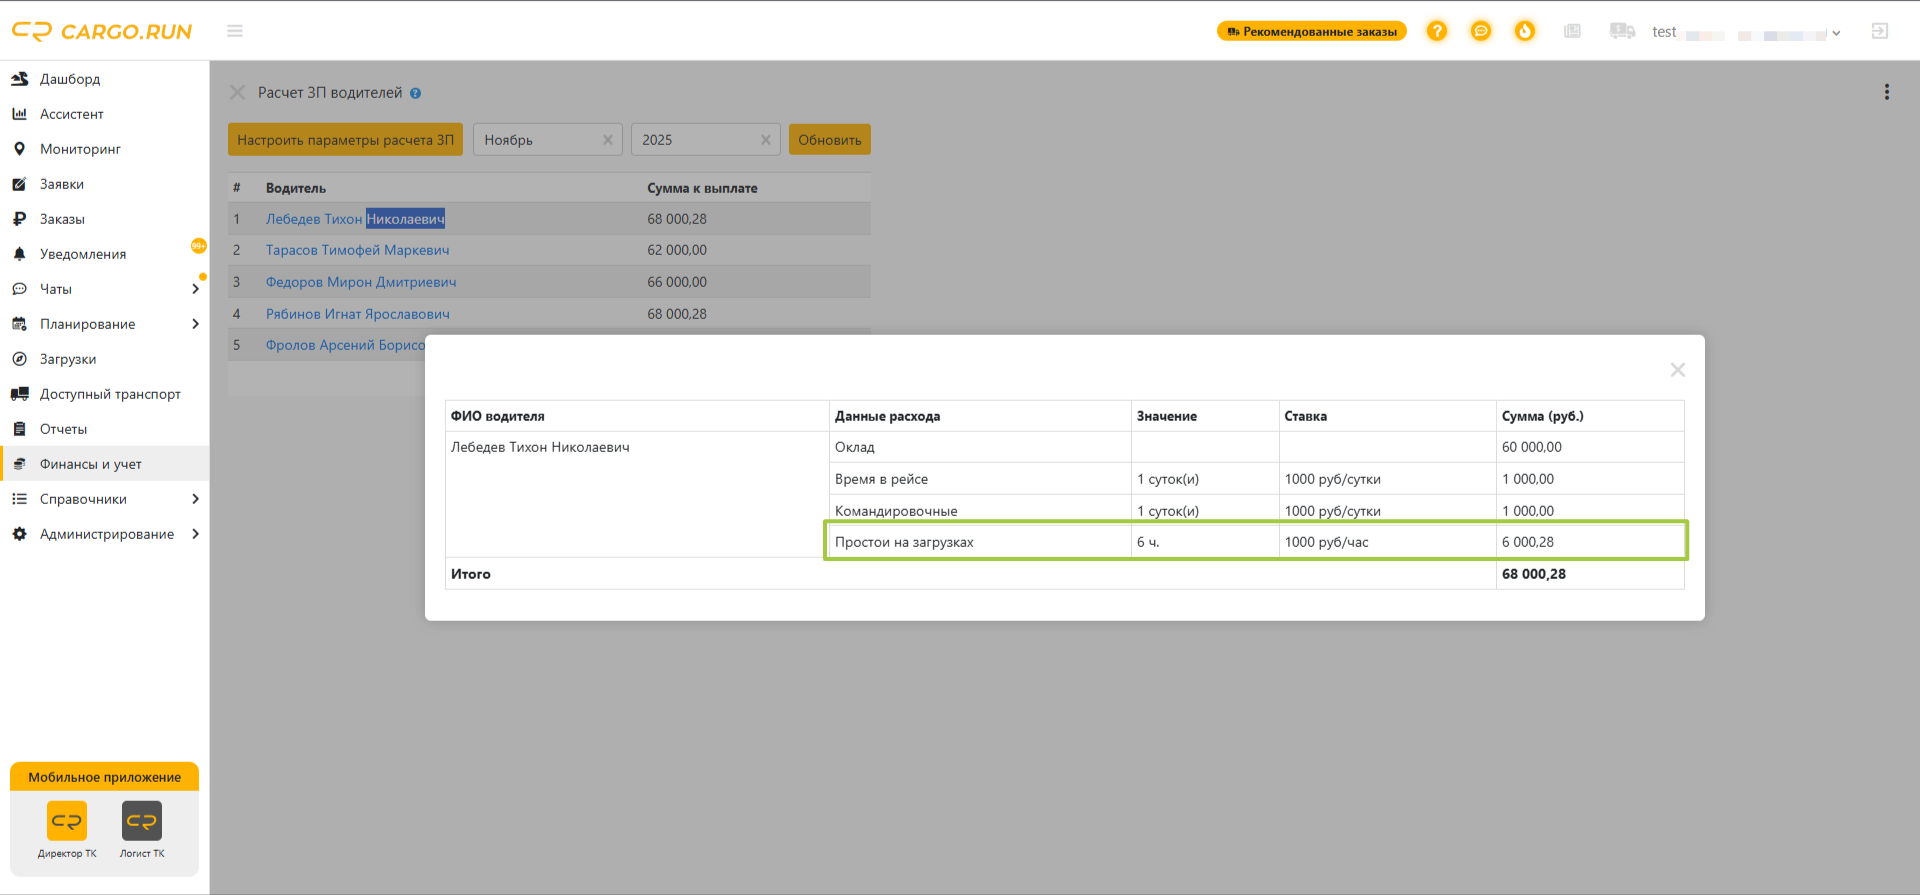The image size is (1920, 895).
Task: Click the info icon next to Расчет ЗП водителей
Action: click(x=415, y=93)
